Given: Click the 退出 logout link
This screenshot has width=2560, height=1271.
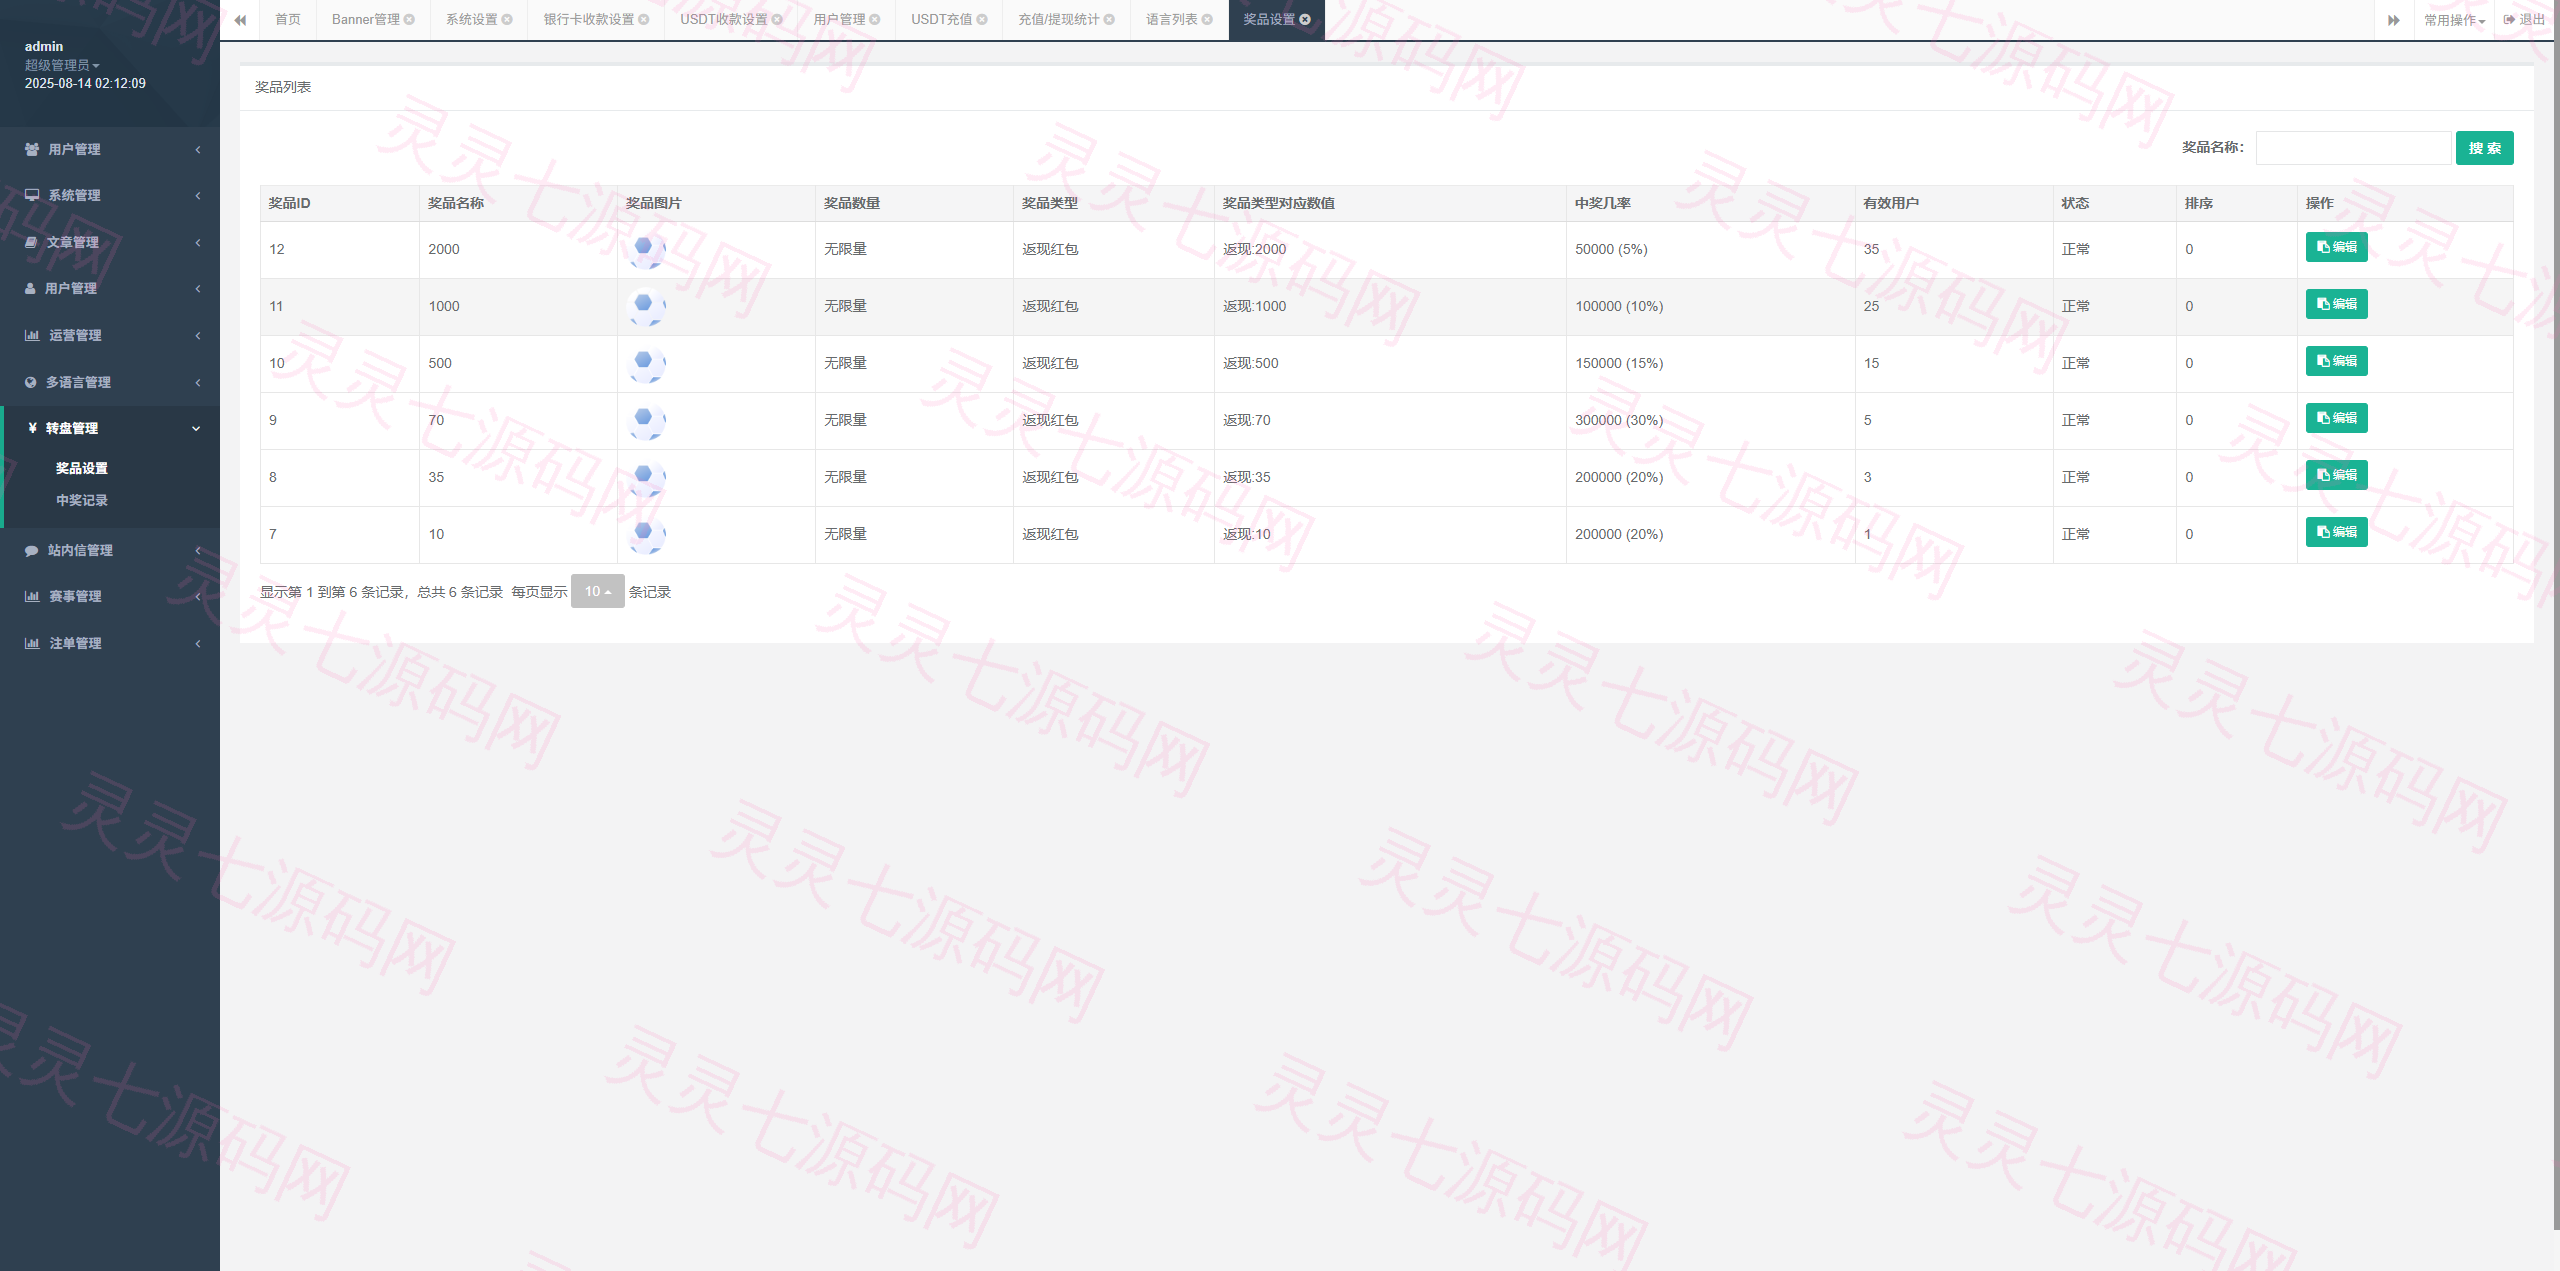Looking at the screenshot, I should pos(2525,20).
